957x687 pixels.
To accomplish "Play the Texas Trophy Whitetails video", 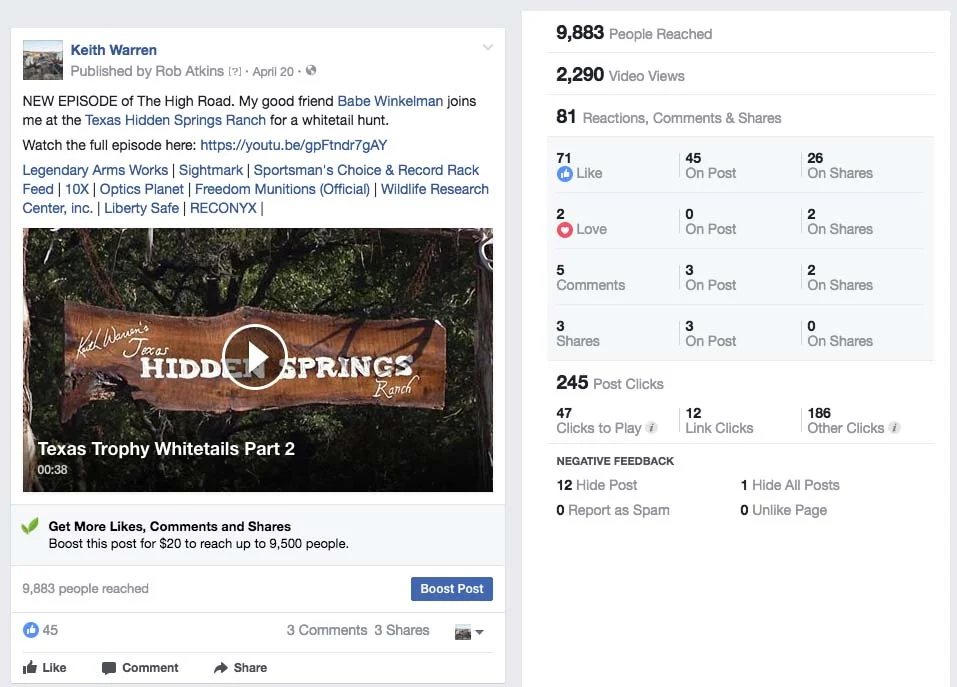I will (255, 357).
